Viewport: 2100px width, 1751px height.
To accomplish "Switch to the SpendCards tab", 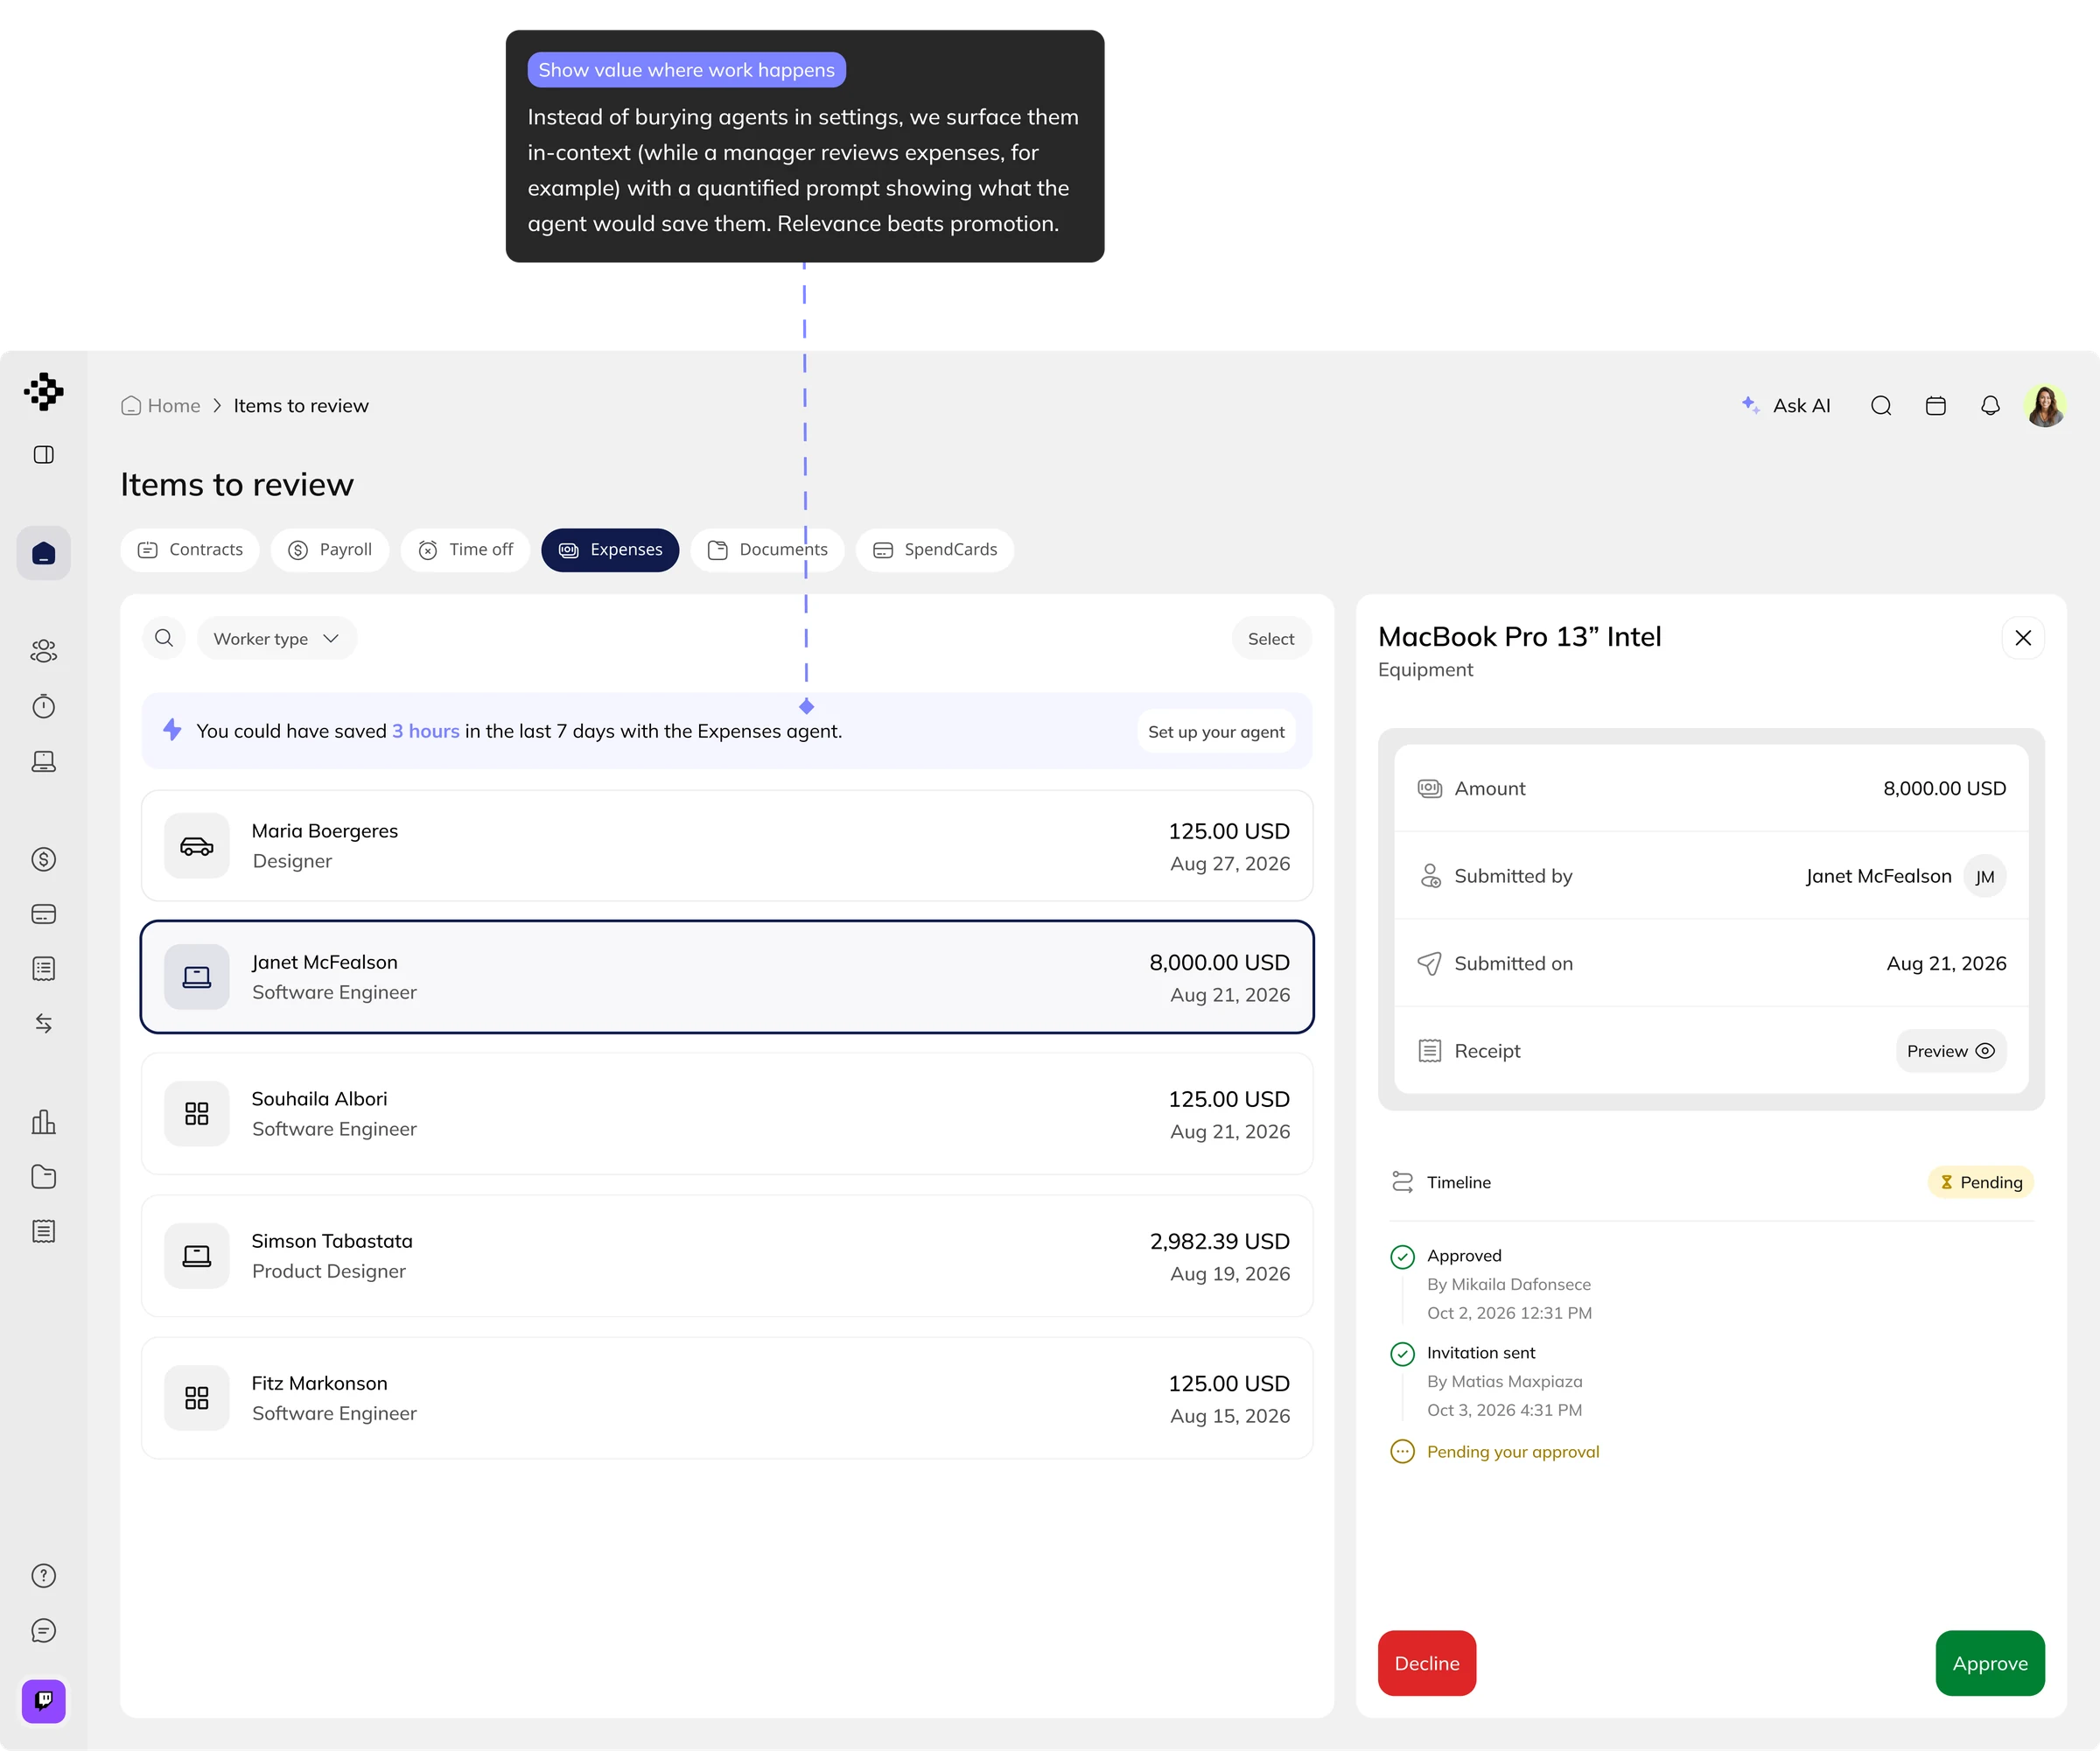I will point(935,550).
